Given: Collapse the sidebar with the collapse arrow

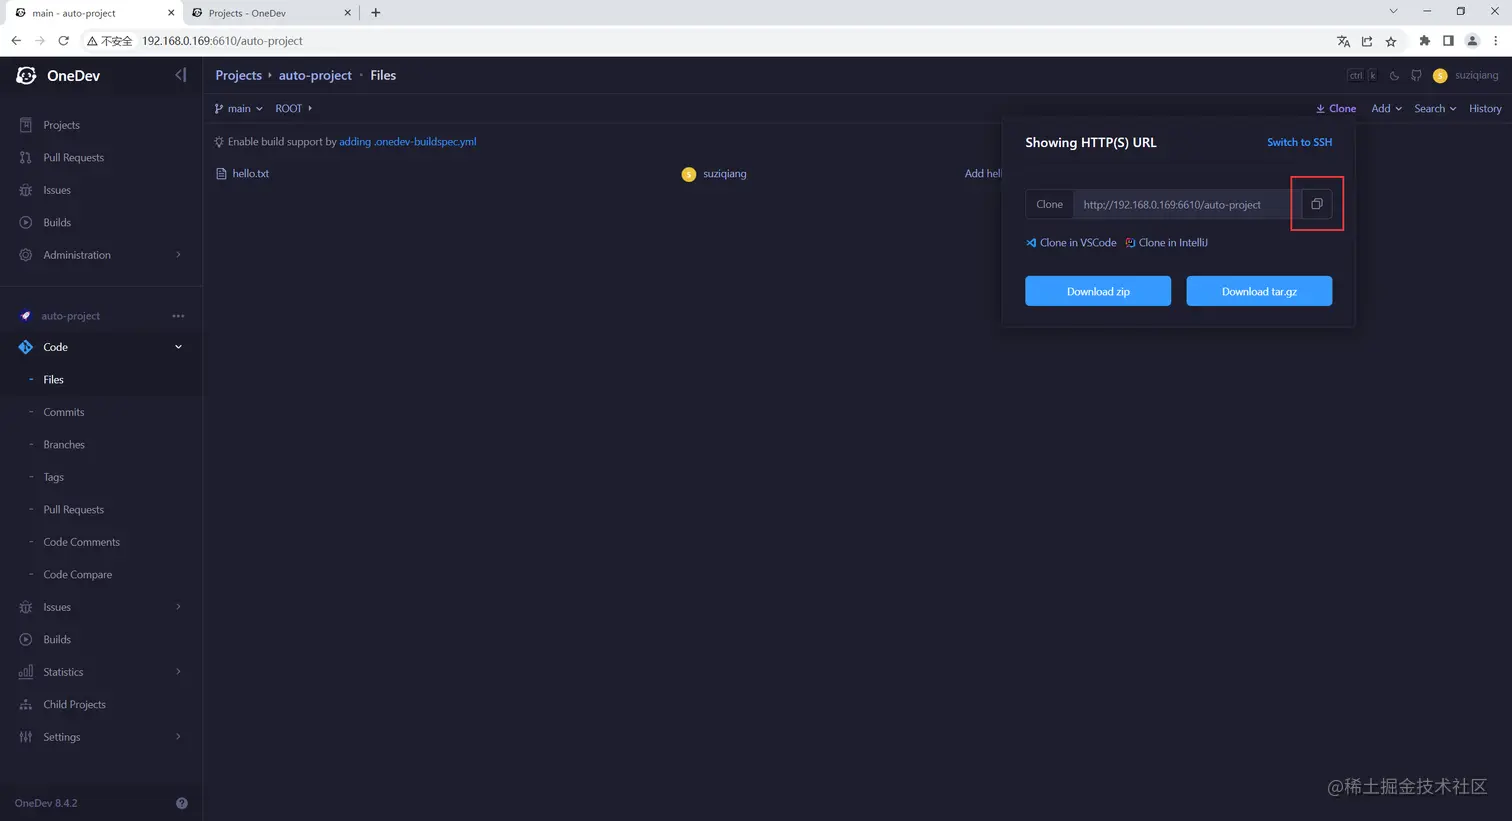Looking at the screenshot, I should click(180, 75).
